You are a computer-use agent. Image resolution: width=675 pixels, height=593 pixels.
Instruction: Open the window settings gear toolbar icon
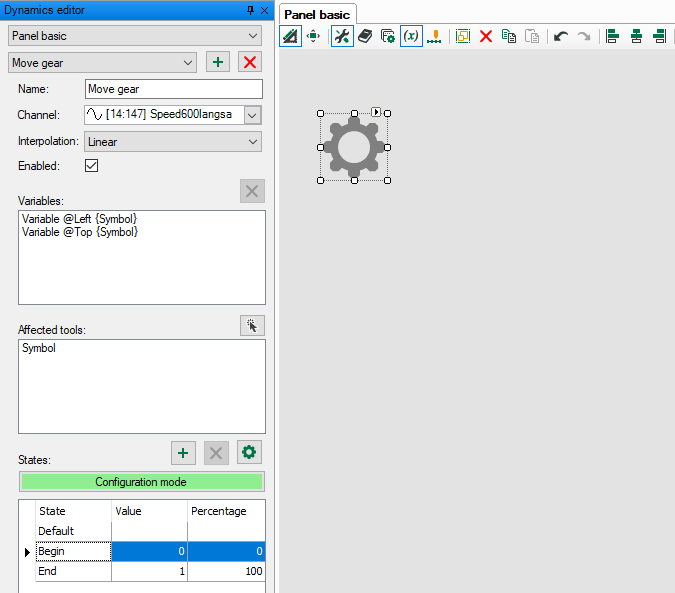point(388,36)
